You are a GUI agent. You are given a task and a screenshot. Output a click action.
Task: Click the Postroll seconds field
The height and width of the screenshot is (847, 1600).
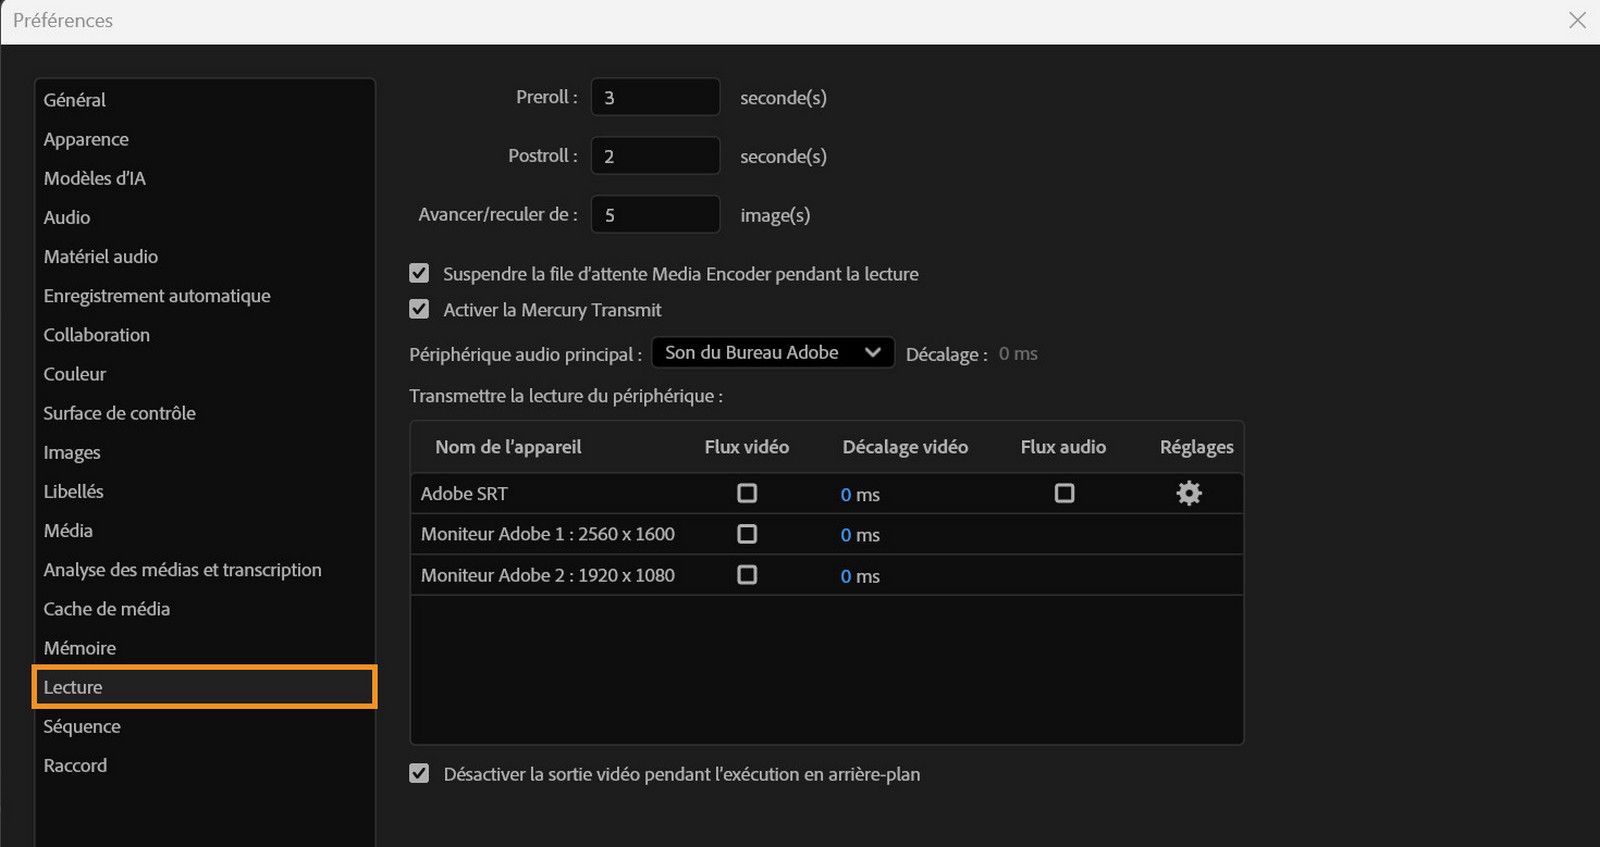[x=655, y=156]
